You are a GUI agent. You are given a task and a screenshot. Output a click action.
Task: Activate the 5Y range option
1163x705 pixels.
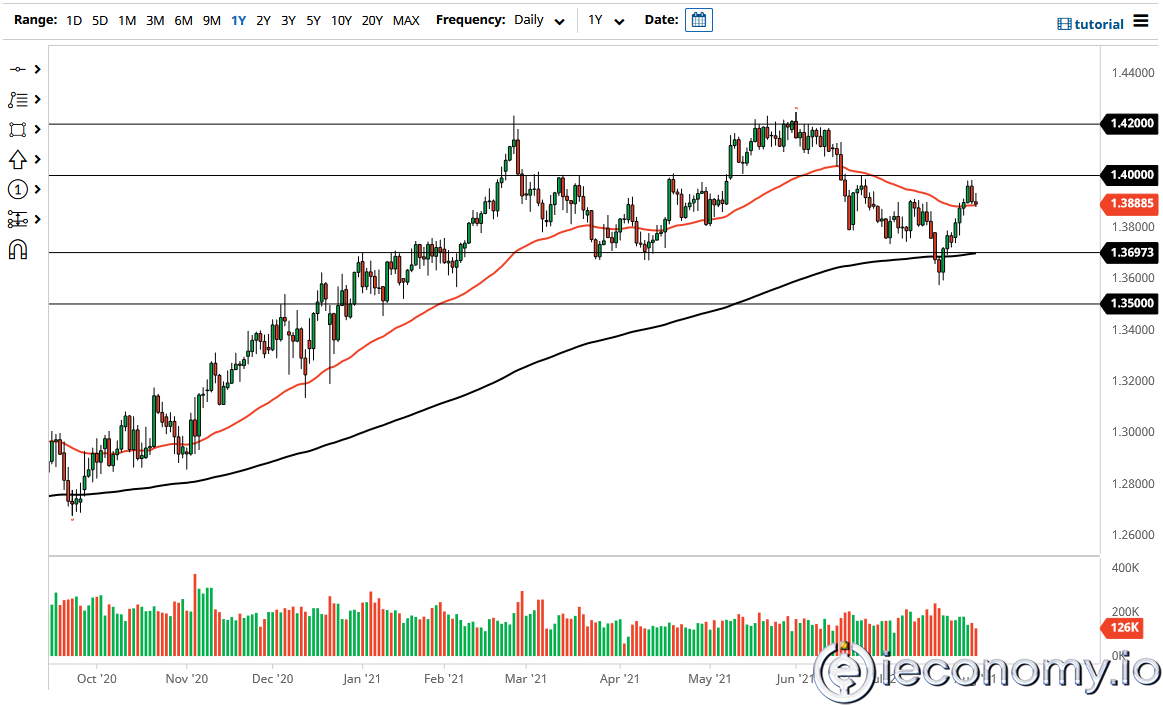312,20
